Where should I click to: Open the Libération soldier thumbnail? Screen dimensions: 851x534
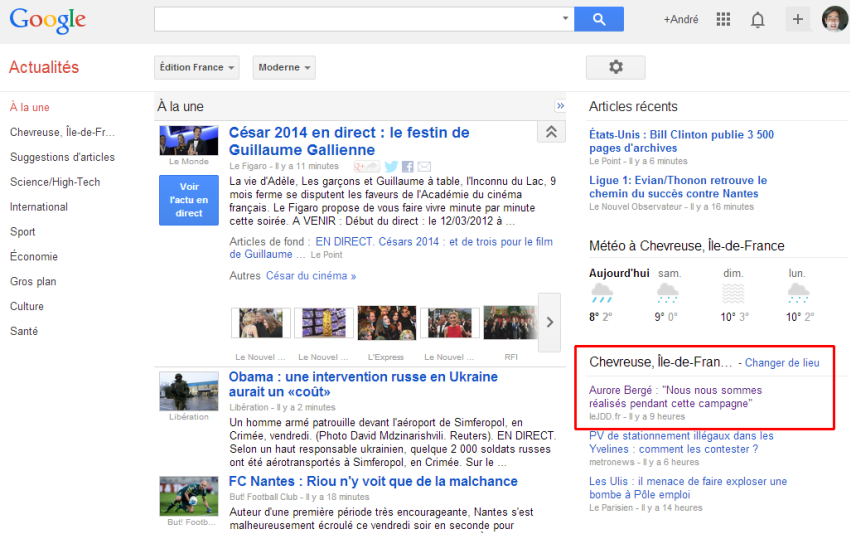(189, 391)
